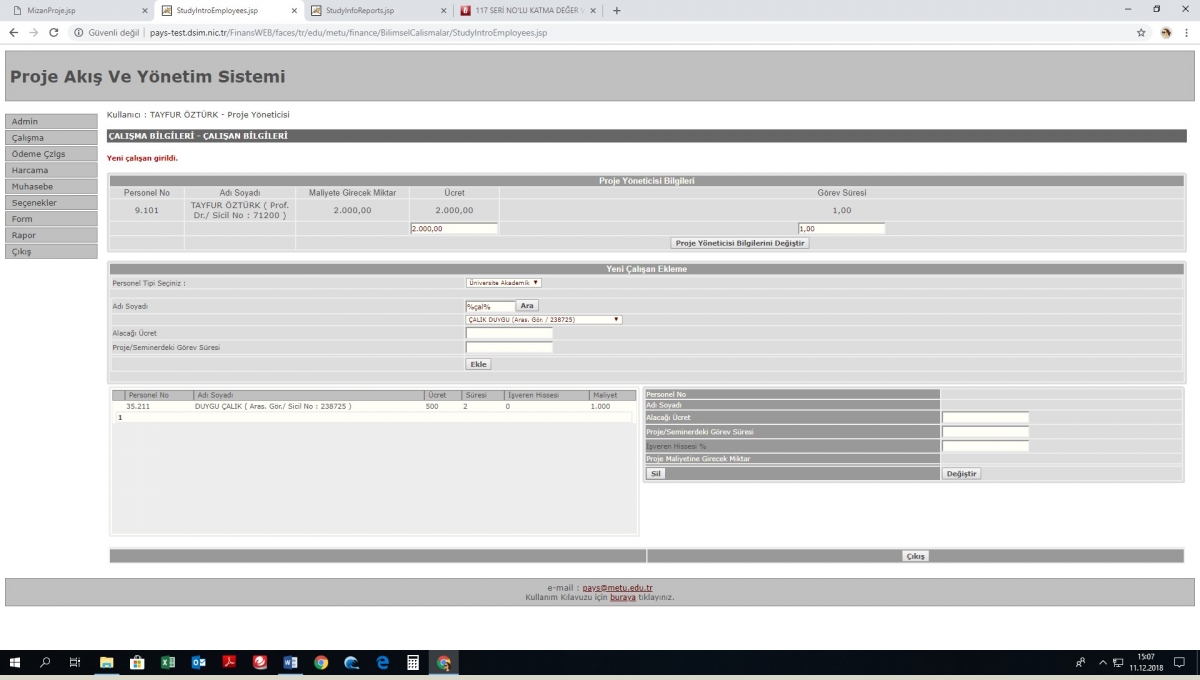Image resolution: width=1200 pixels, height=680 pixels.
Task: Follow the pays@metu.edu.tr email link
Action: (x=617, y=588)
